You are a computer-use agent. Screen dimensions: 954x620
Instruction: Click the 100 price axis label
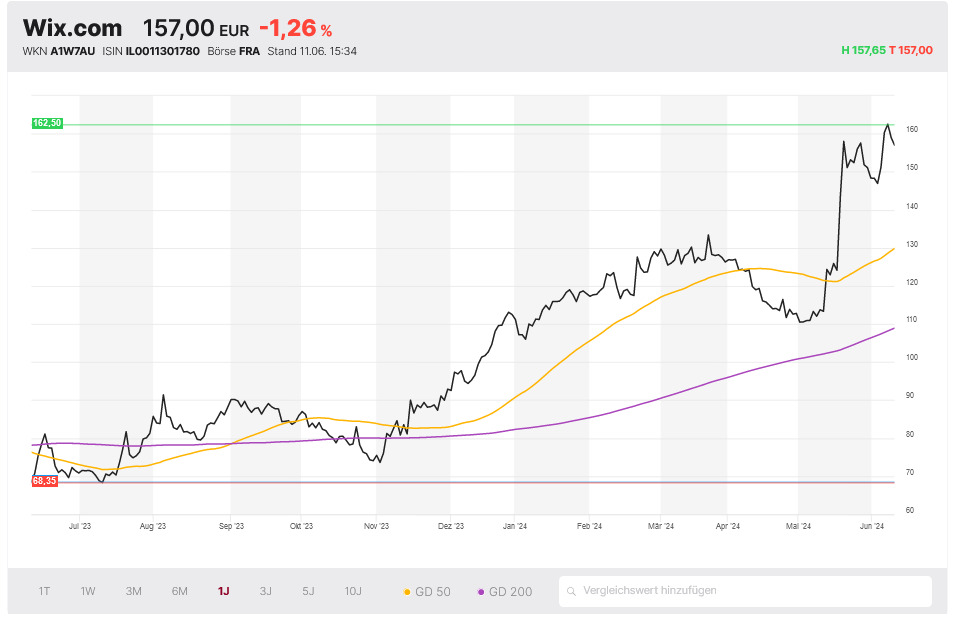point(911,357)
